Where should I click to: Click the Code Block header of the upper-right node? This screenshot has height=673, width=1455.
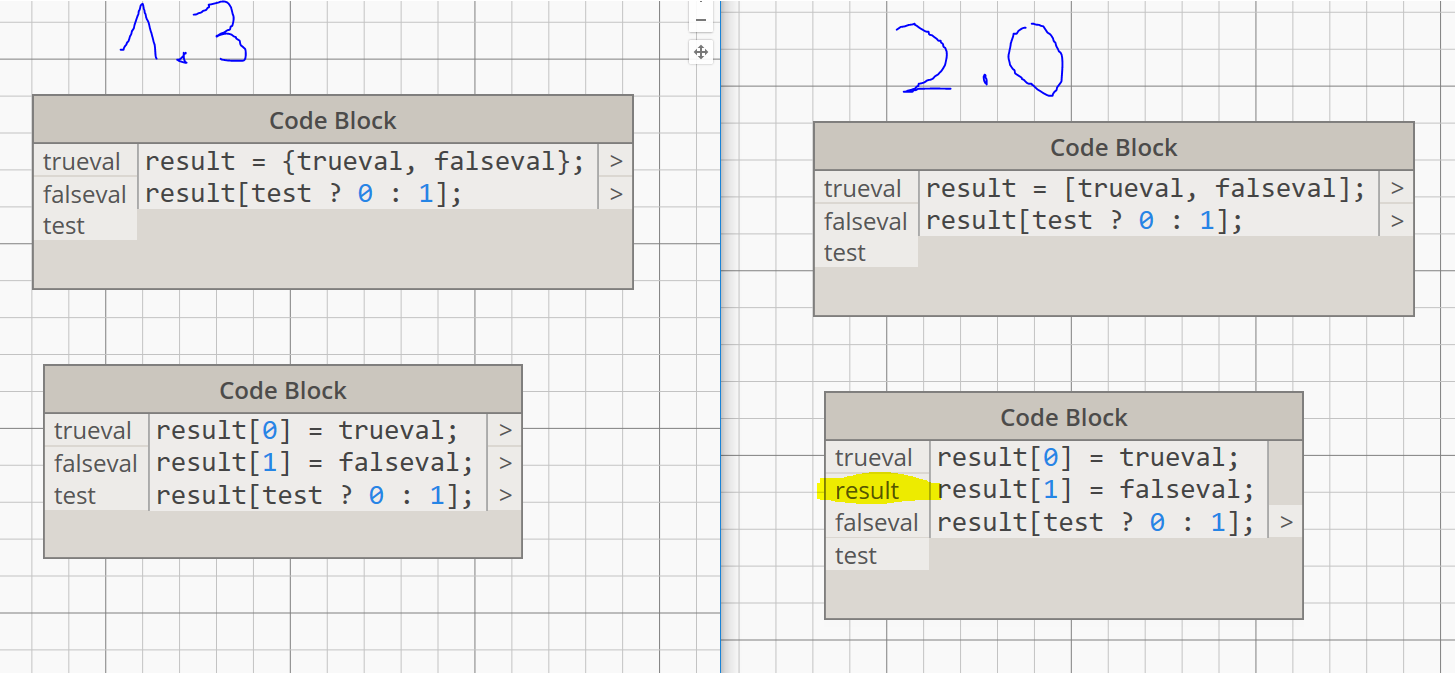point(1113,146)
